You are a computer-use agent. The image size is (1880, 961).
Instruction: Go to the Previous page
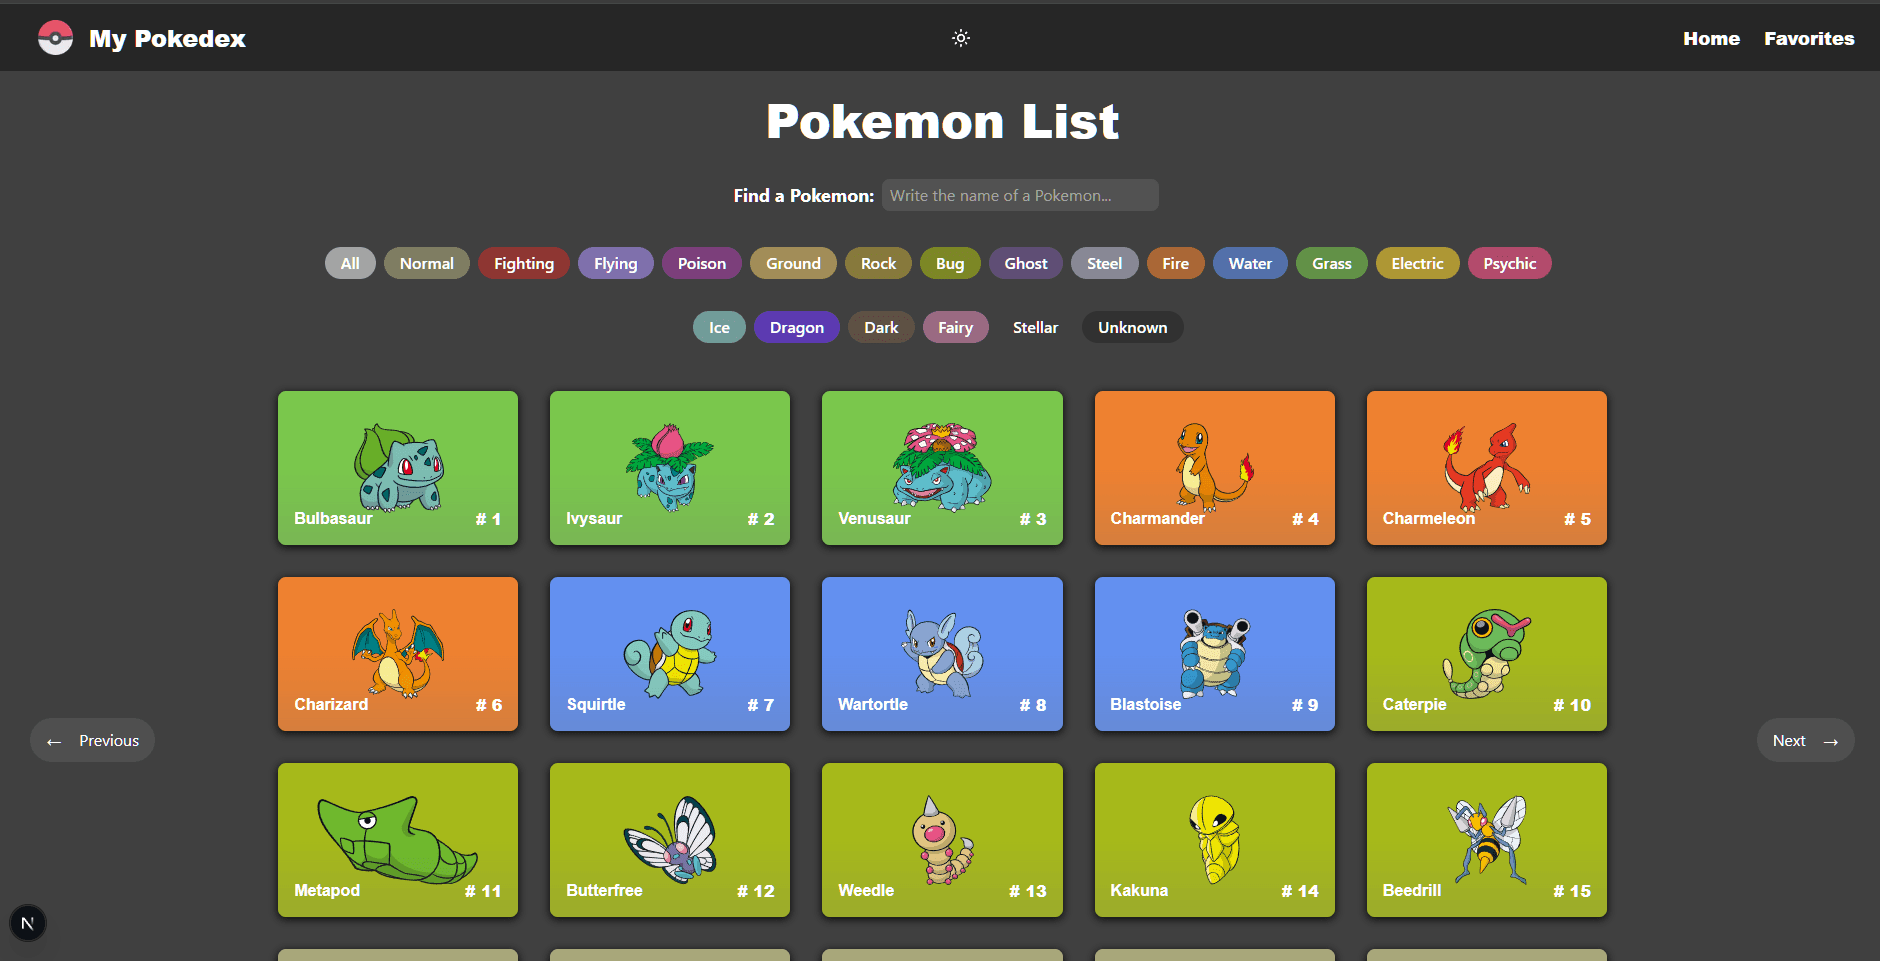(x=93, y=740)
